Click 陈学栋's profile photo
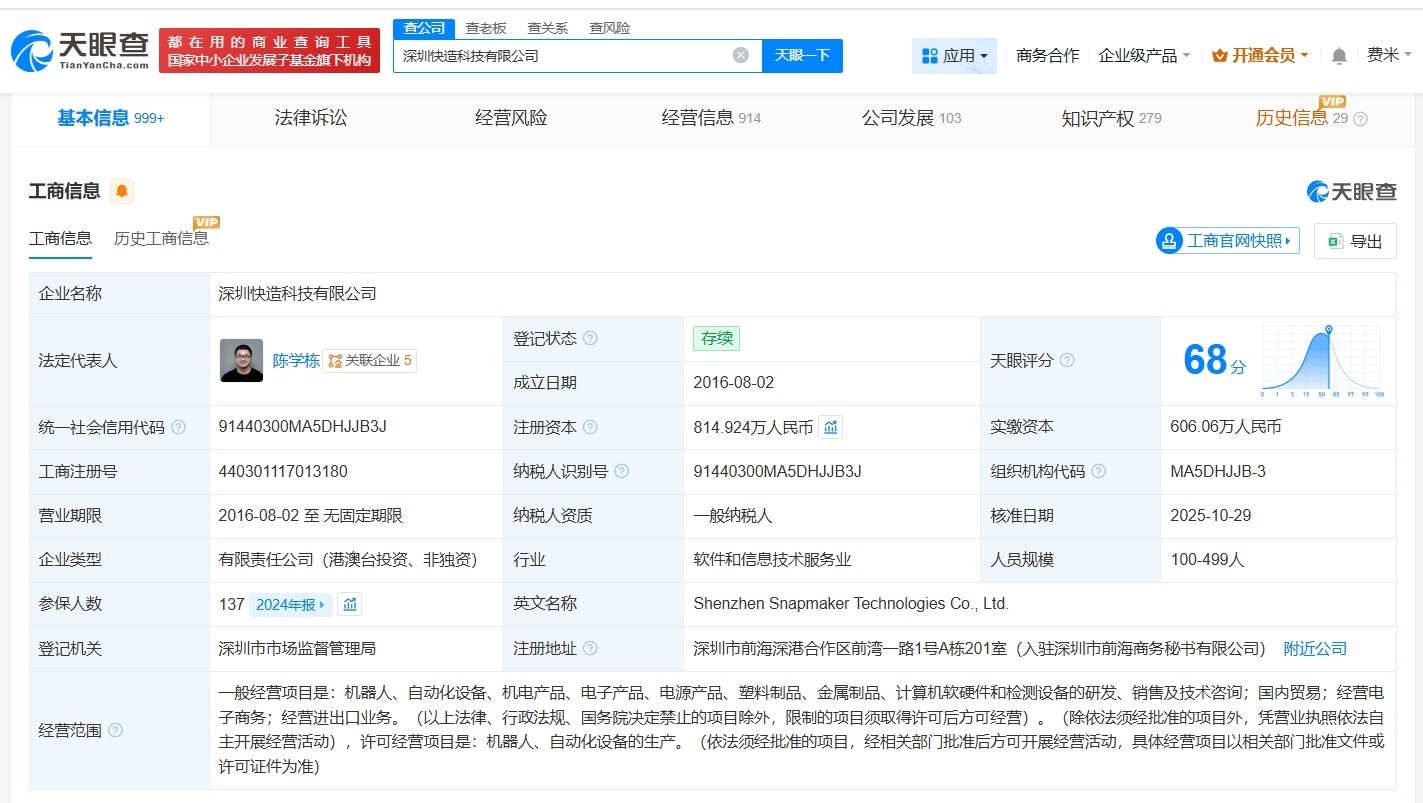 tap(242, 360)
